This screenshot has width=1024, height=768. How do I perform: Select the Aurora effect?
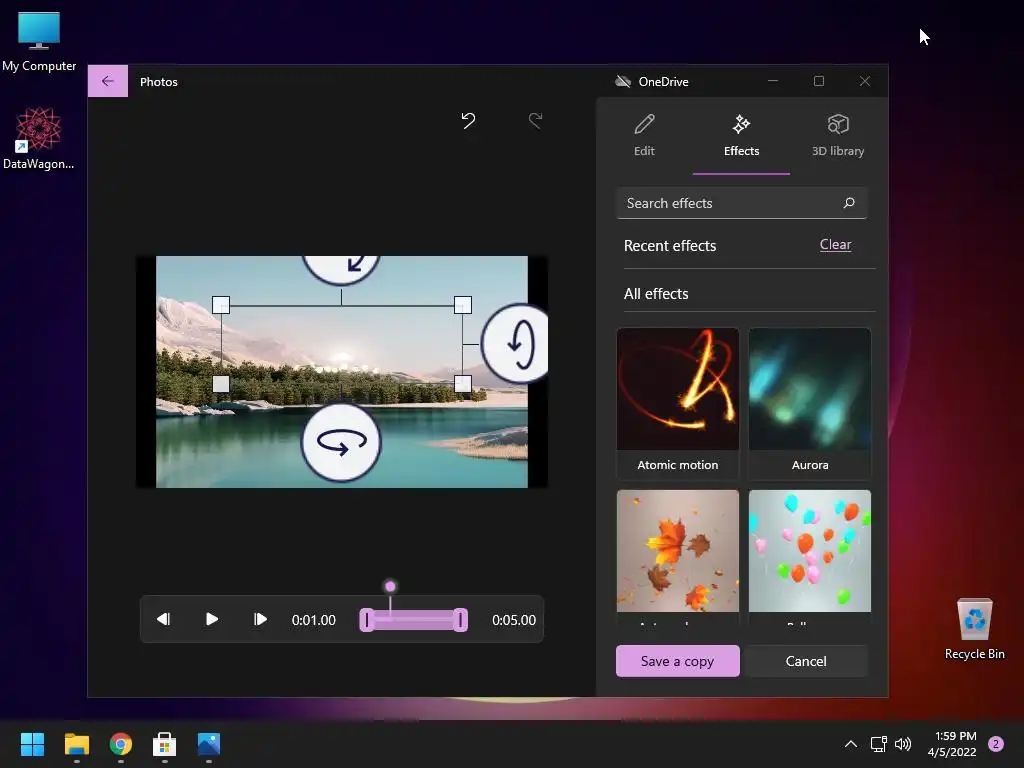click(x=810, y=403)
